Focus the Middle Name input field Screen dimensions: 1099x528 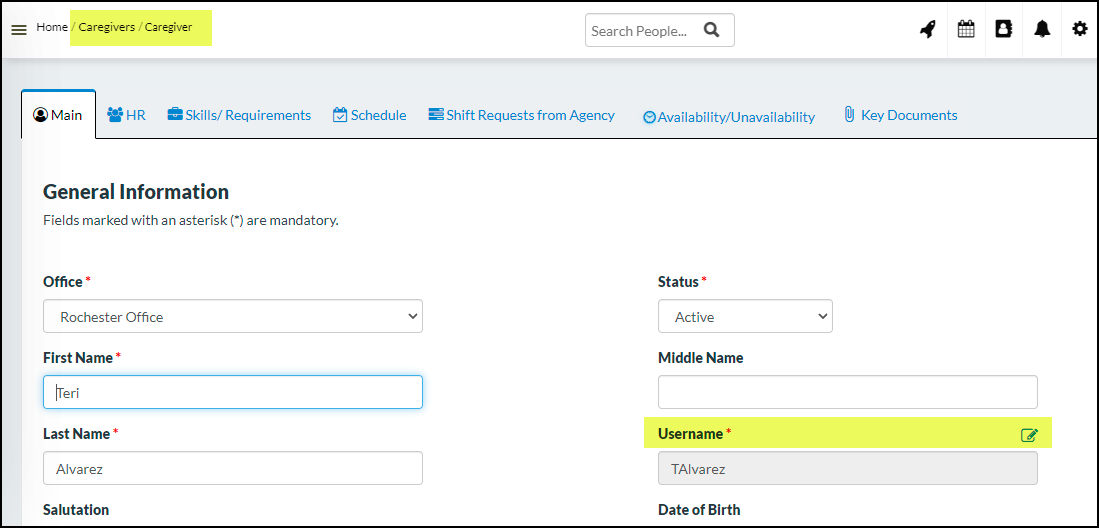(847, 392)
